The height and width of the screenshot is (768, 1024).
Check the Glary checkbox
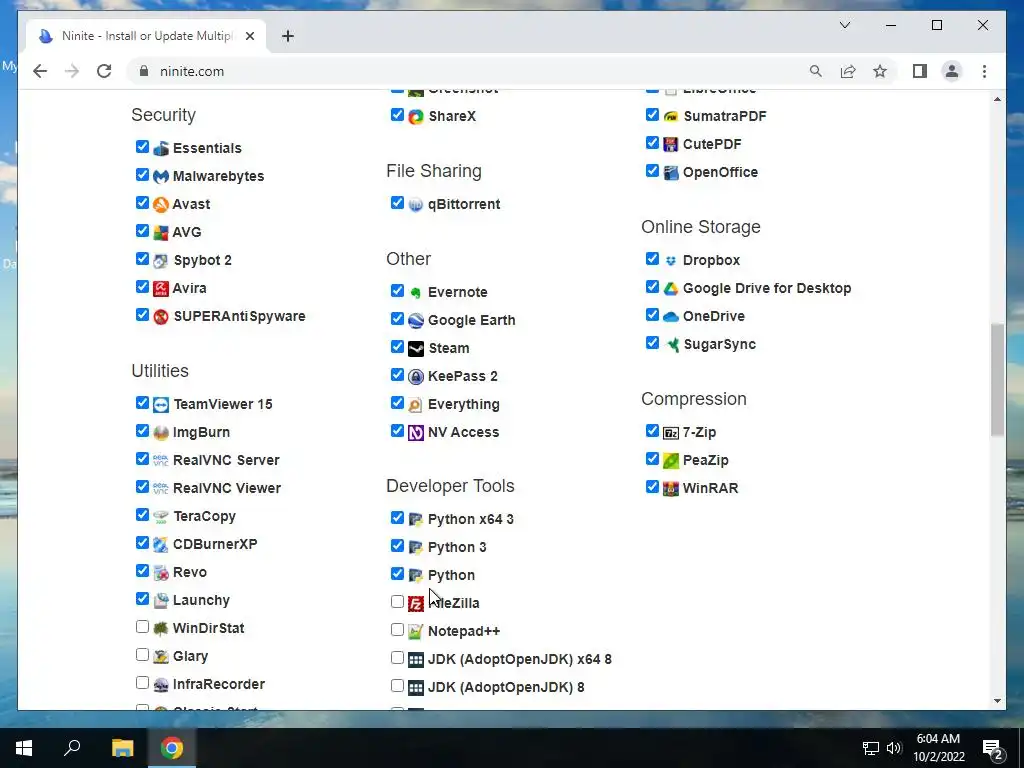(x=142, y=655)
